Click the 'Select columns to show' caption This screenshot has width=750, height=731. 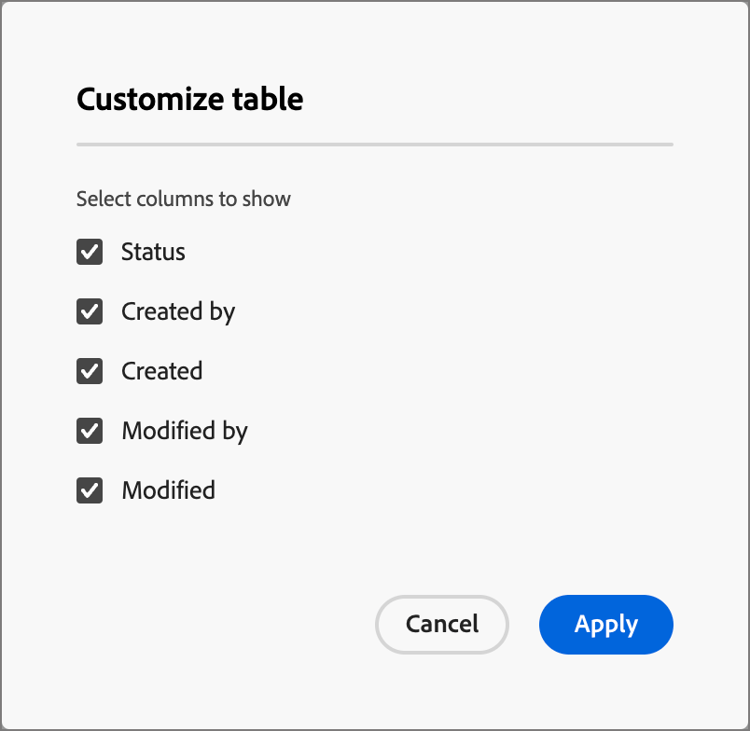[184, 199]
